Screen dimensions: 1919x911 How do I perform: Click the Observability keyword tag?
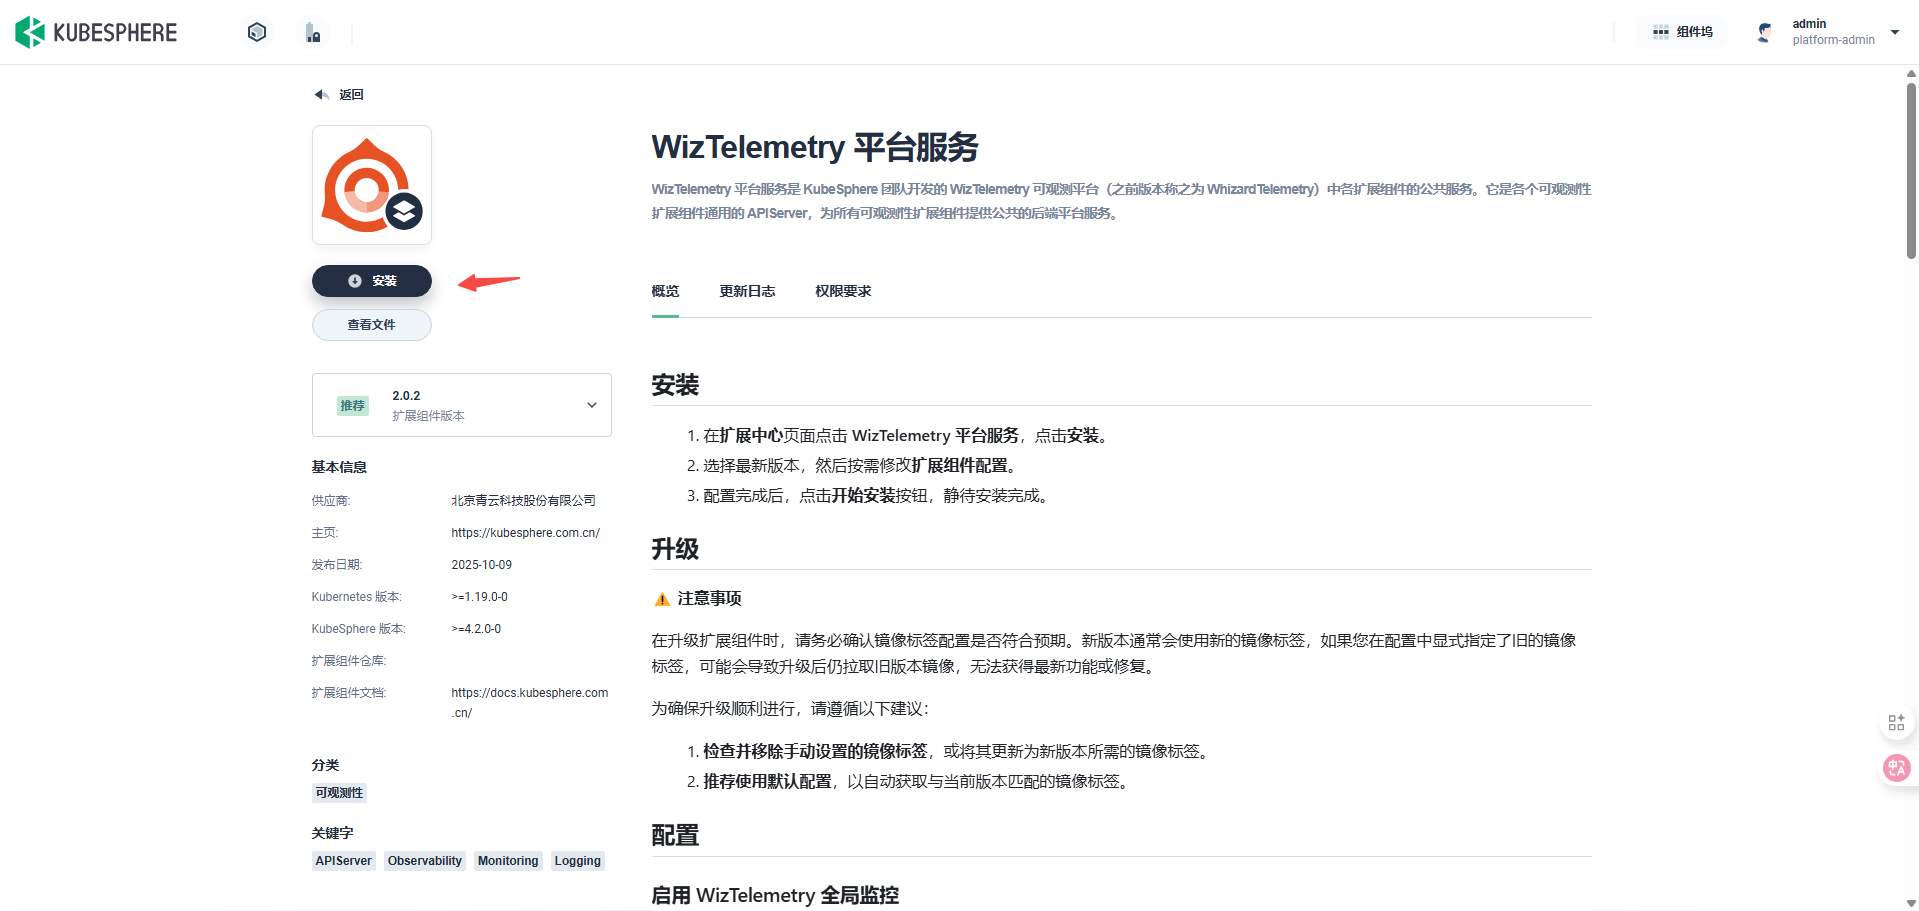425,861
